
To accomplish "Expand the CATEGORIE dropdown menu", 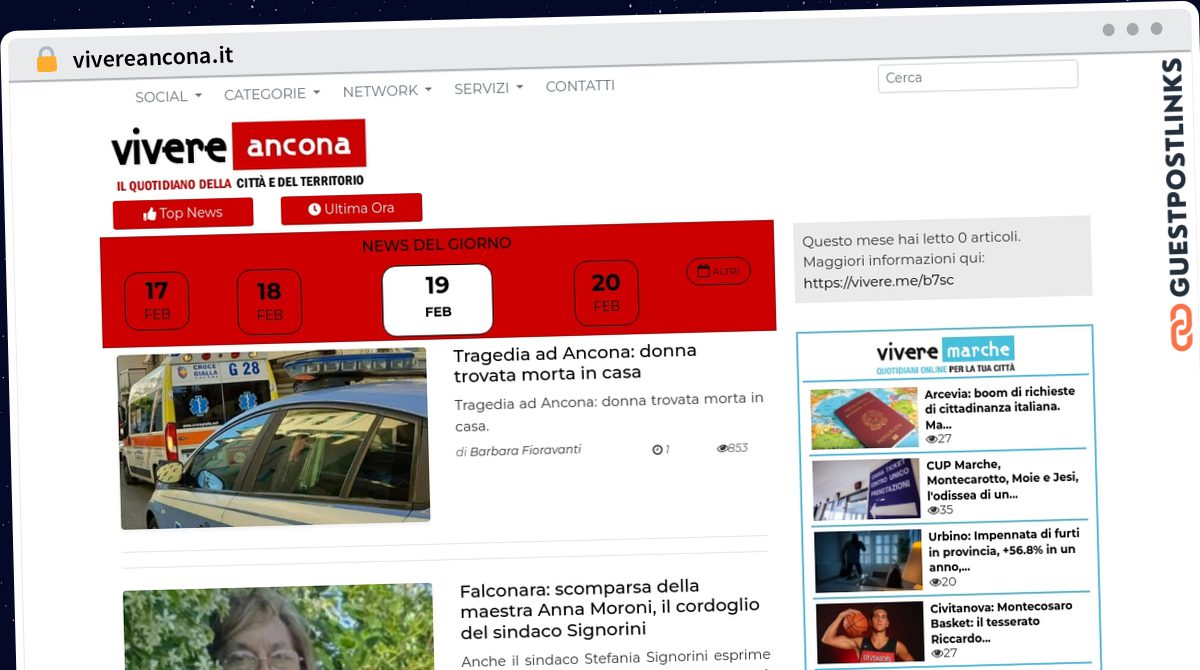I will pos(272,93).
